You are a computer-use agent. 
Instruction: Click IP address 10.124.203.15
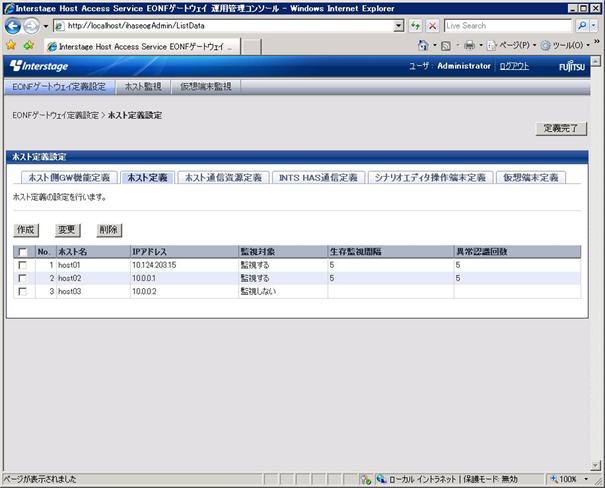click(x=154, y=265)
